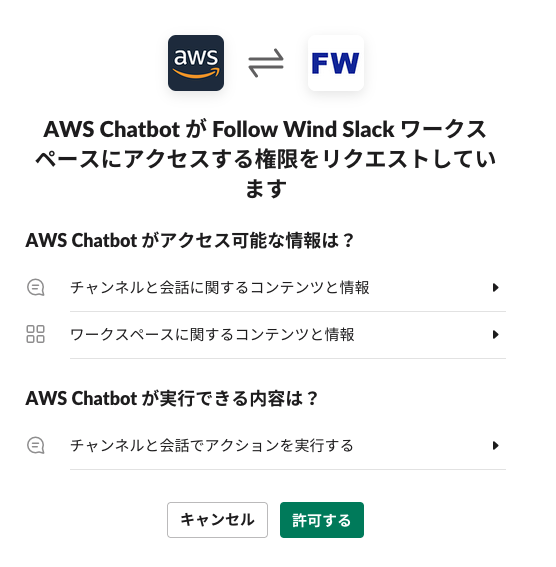This screenshot has height=567, width=556.
Task: Click the AWS logo icon
Action: coord(196,63)
